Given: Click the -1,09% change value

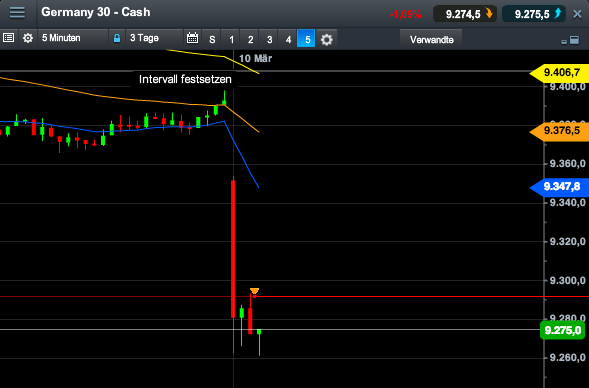Looking at the screenshot, I should point(406,15).
